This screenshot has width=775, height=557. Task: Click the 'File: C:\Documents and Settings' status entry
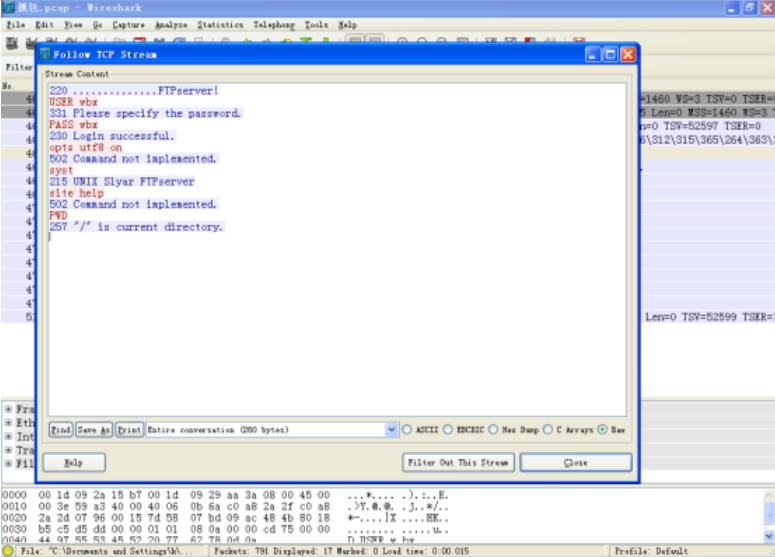coord(106,551)
